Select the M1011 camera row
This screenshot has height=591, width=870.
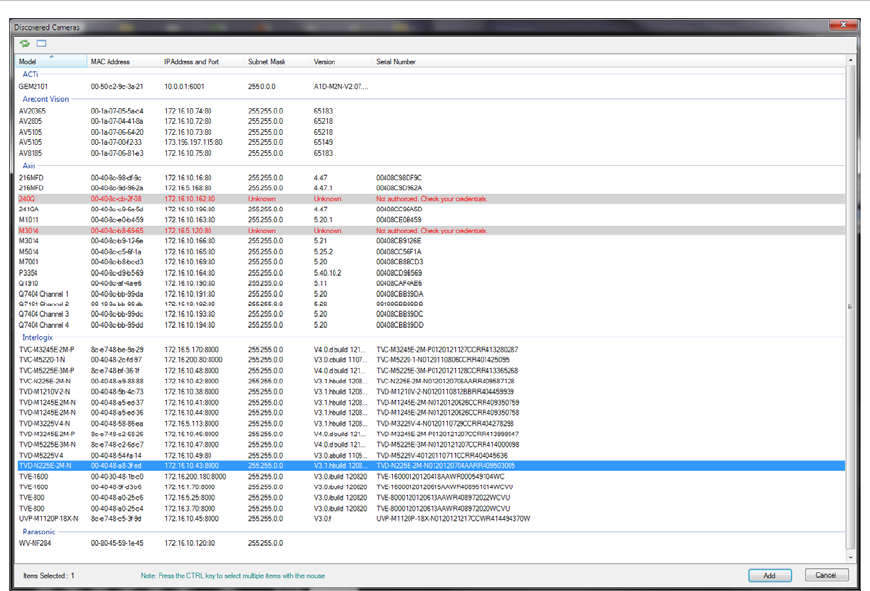click(x=431, y=220)
